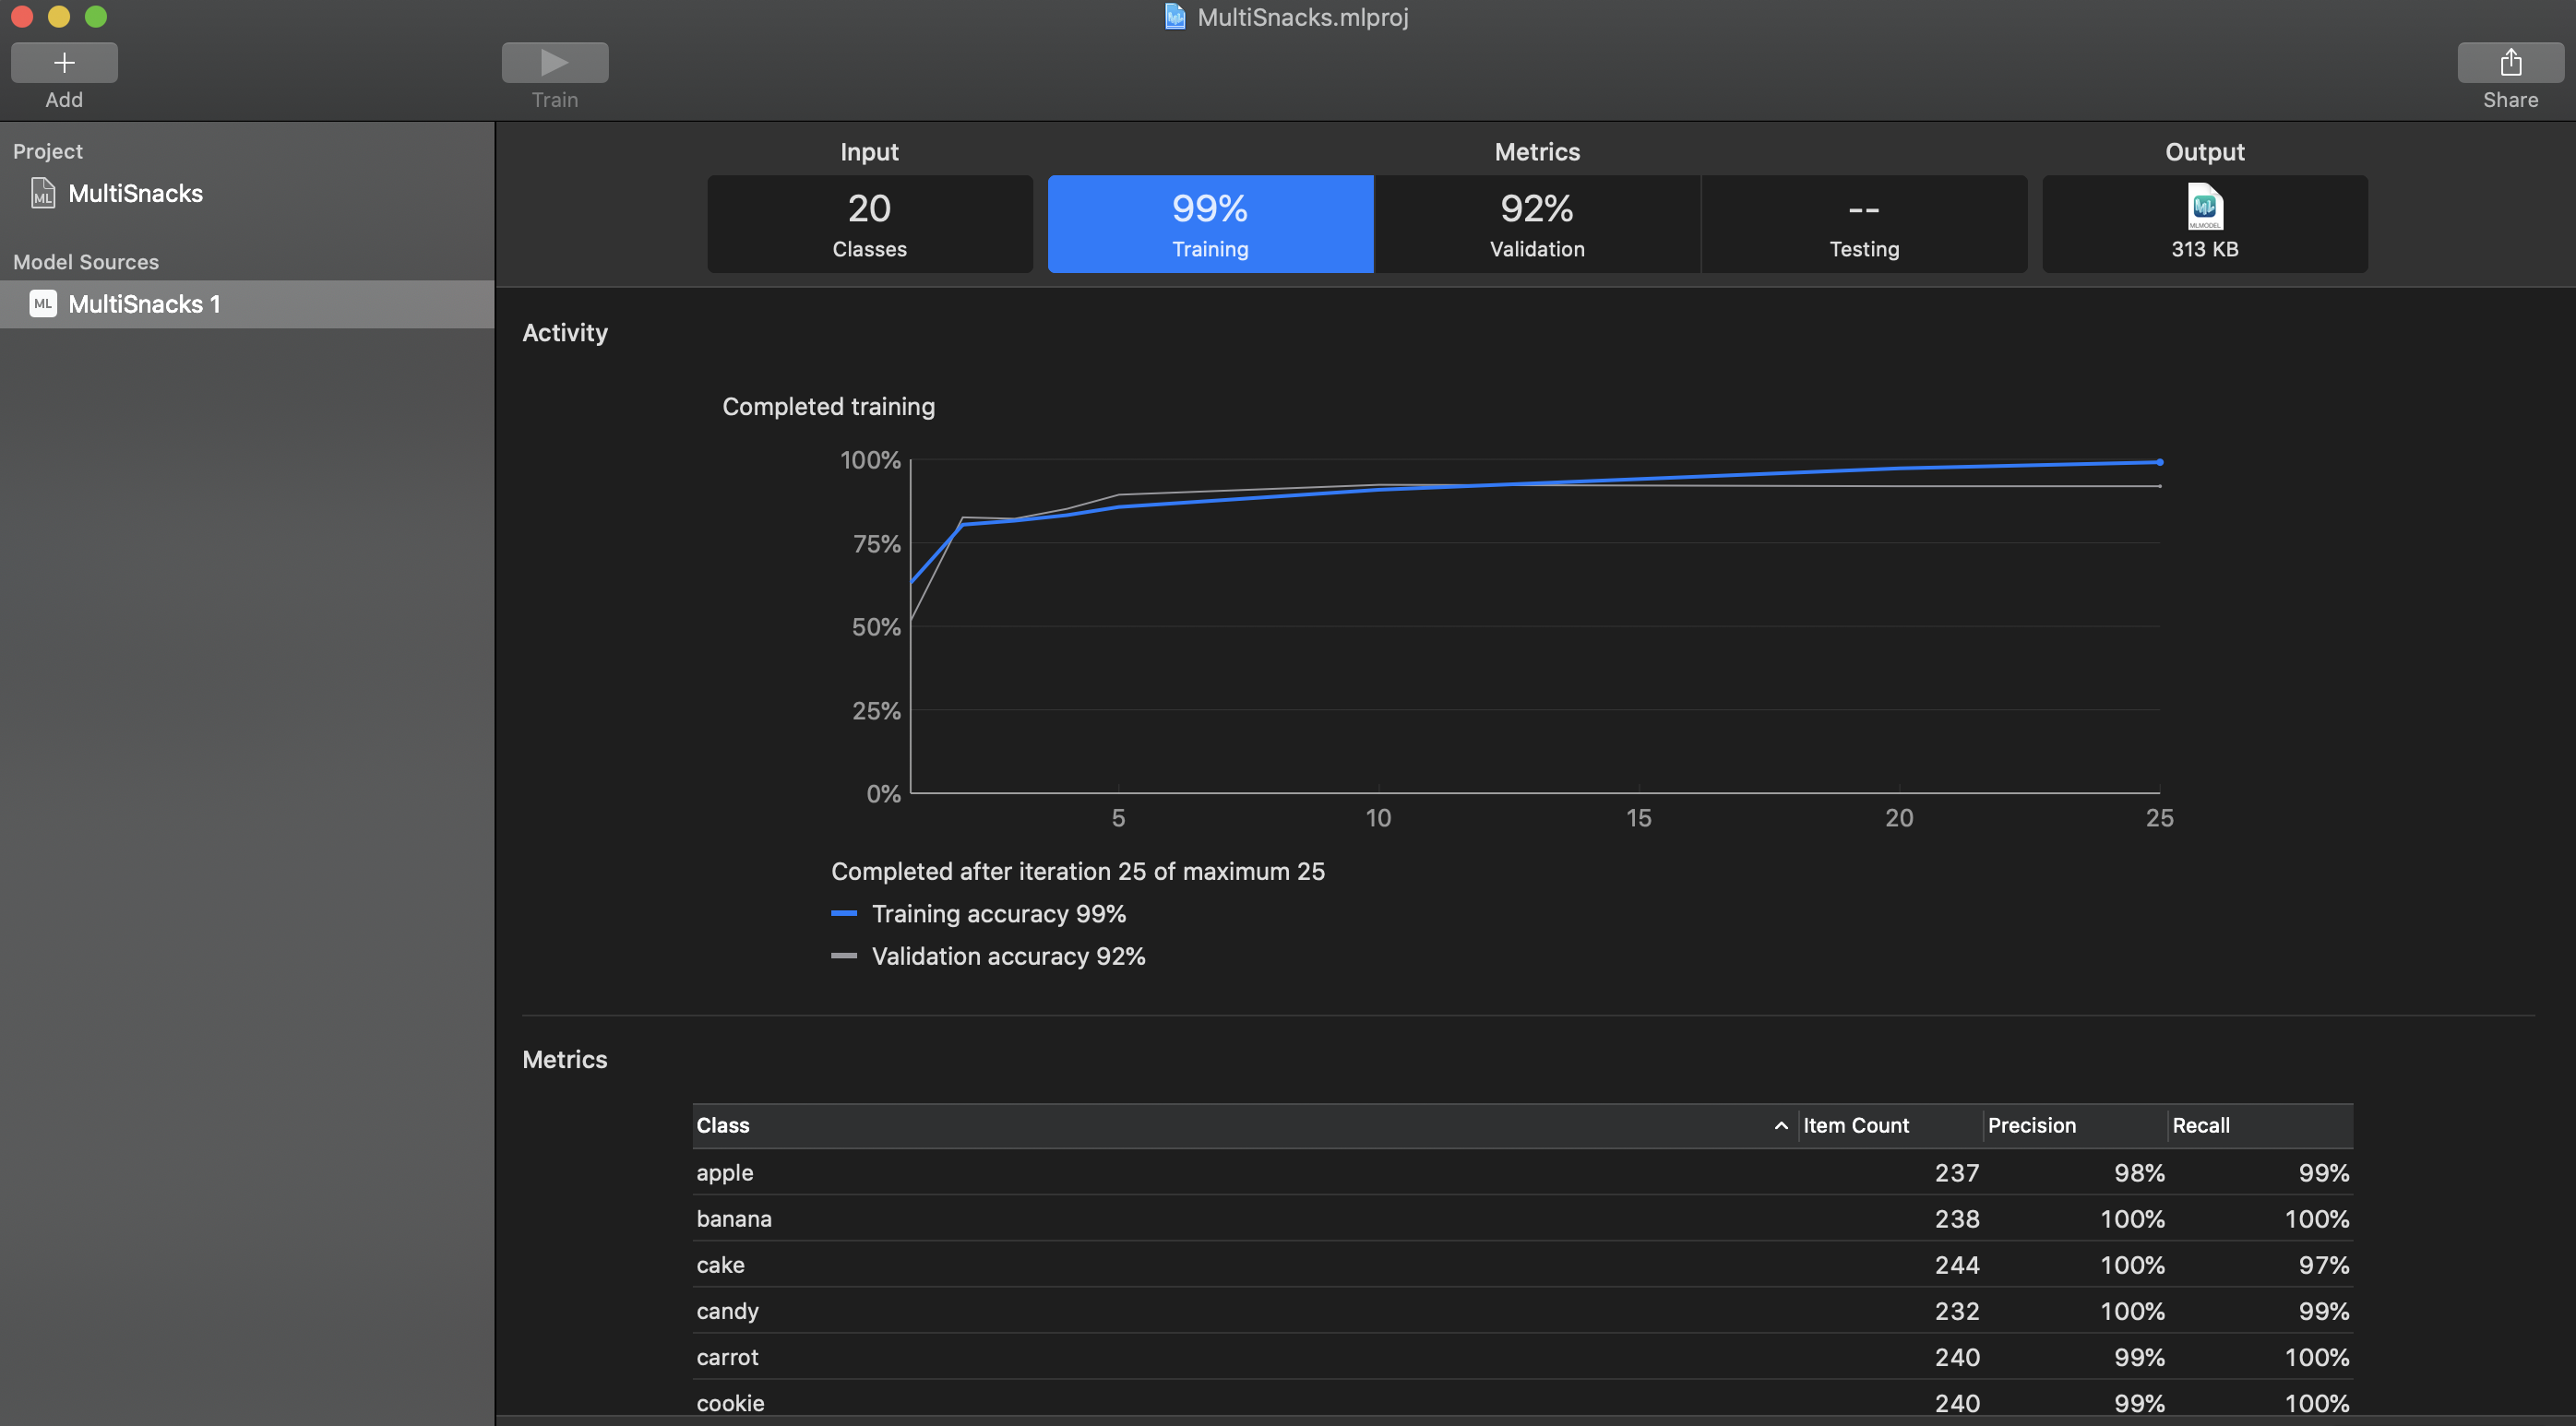Viewport: 2576px width, 1426px height.
Task: Click the Add plus icon in toolbar
Action: pyautogui.click(x=64, y=63)
